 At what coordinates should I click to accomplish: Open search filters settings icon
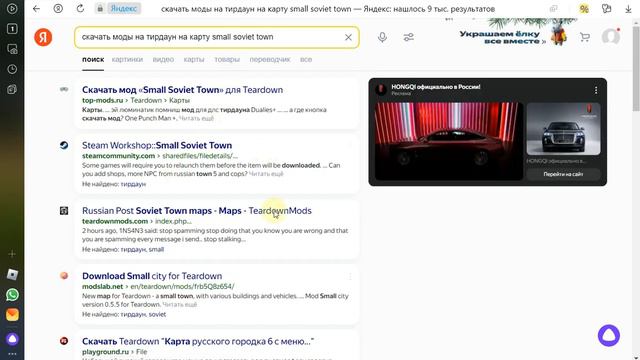(408, 37)
